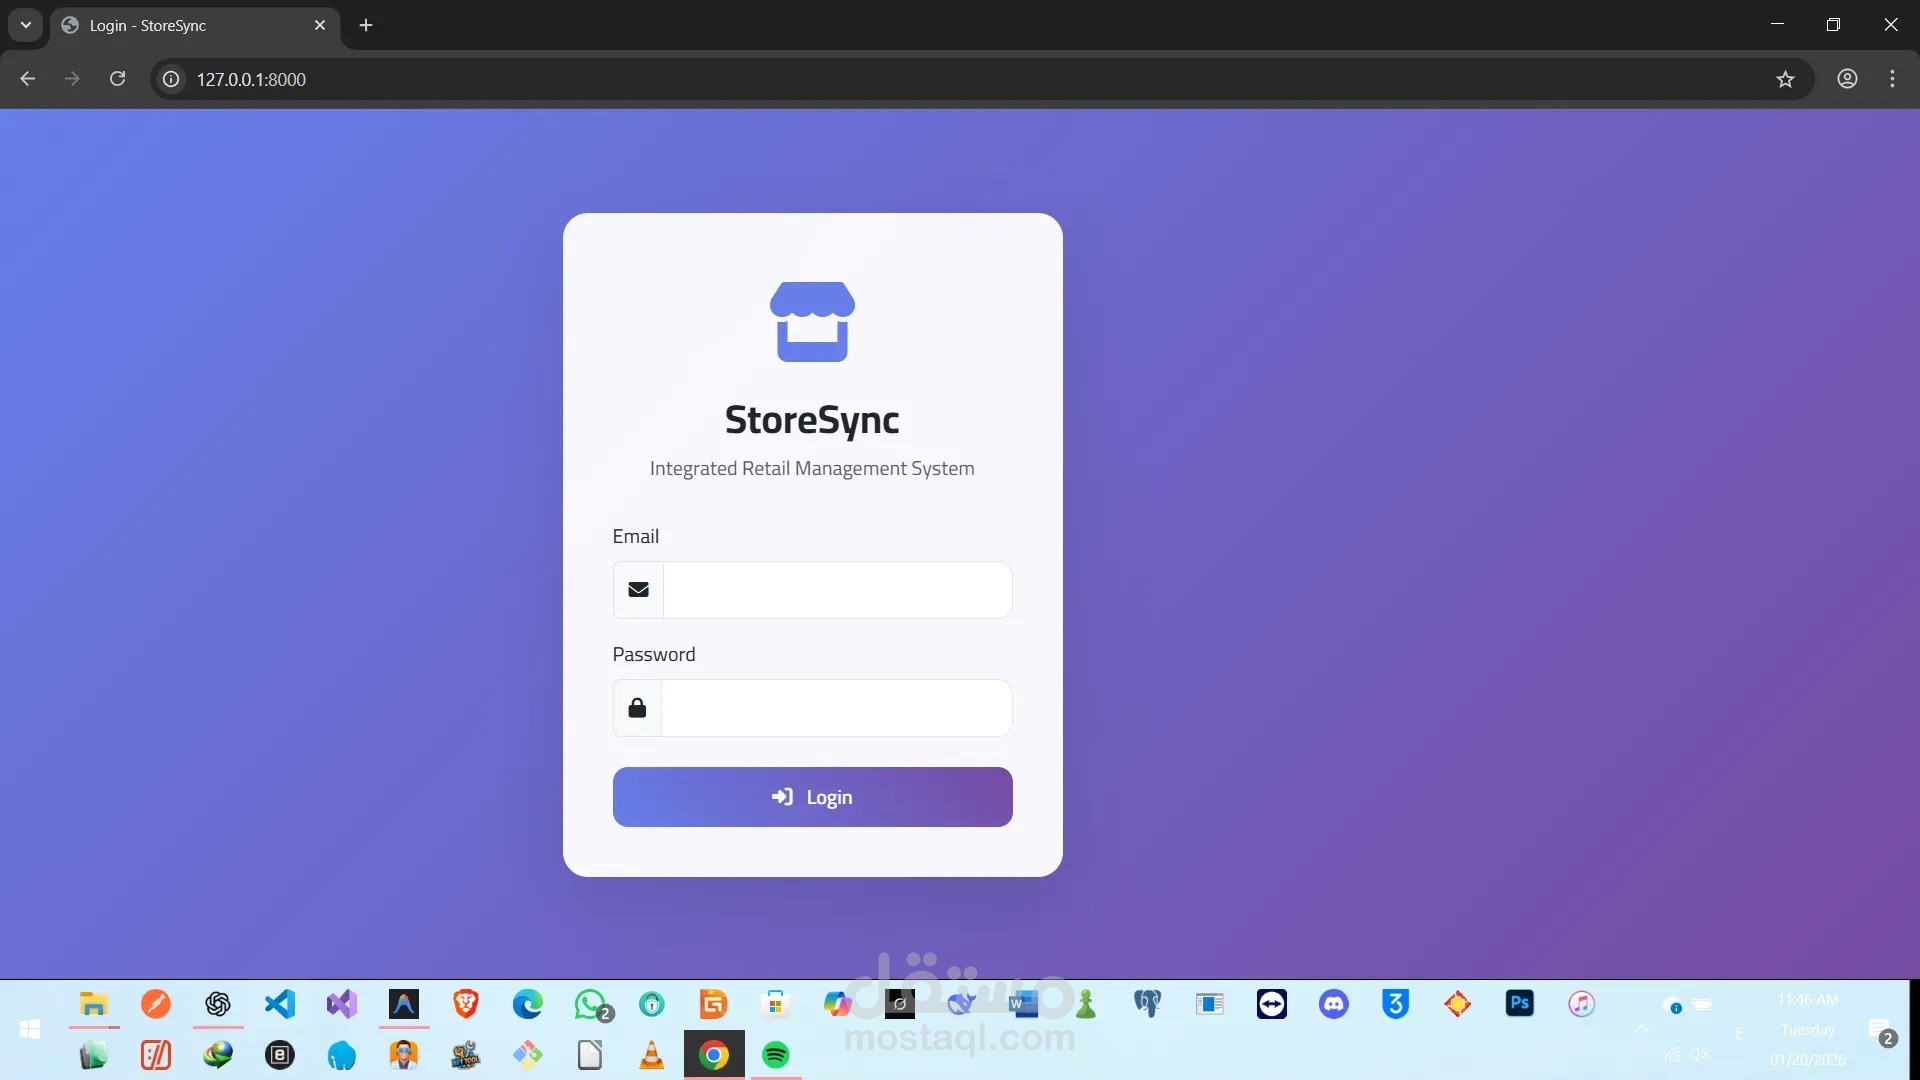View site information icon in address bar
Screen dimensions: 1920x1080
coord(172,79)
